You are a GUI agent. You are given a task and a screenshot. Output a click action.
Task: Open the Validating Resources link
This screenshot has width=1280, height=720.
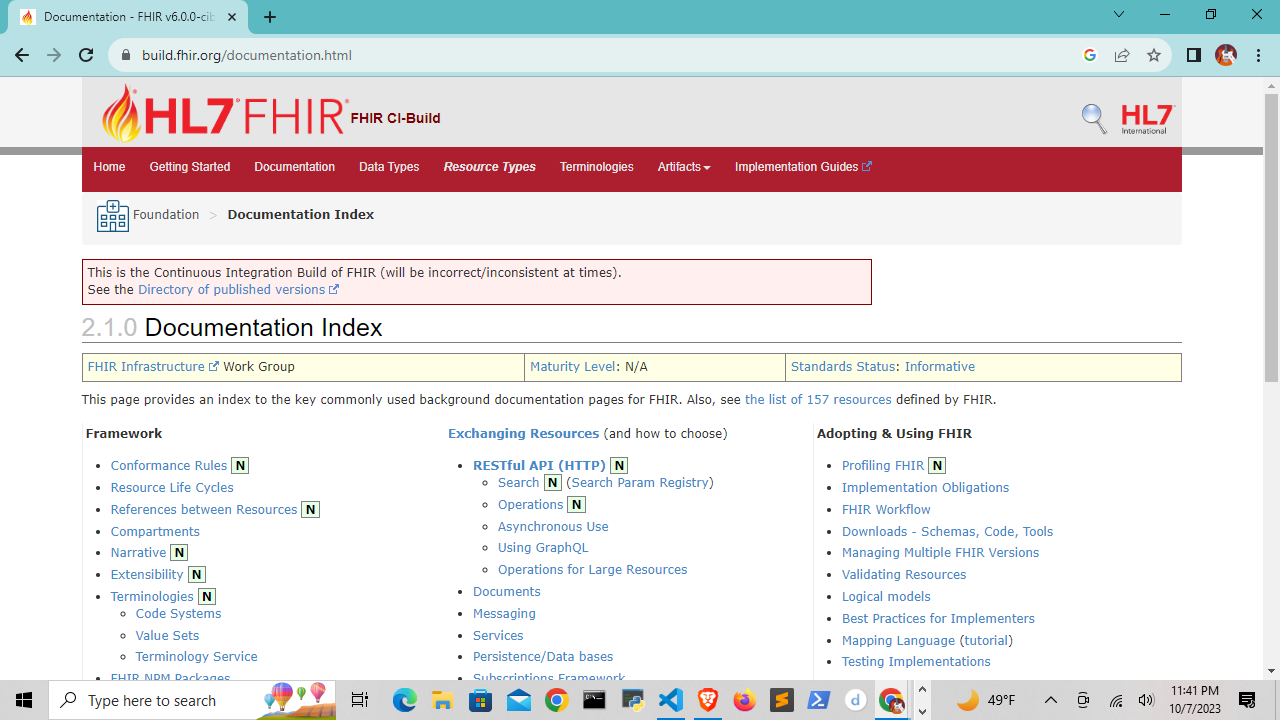coord(904,575)
